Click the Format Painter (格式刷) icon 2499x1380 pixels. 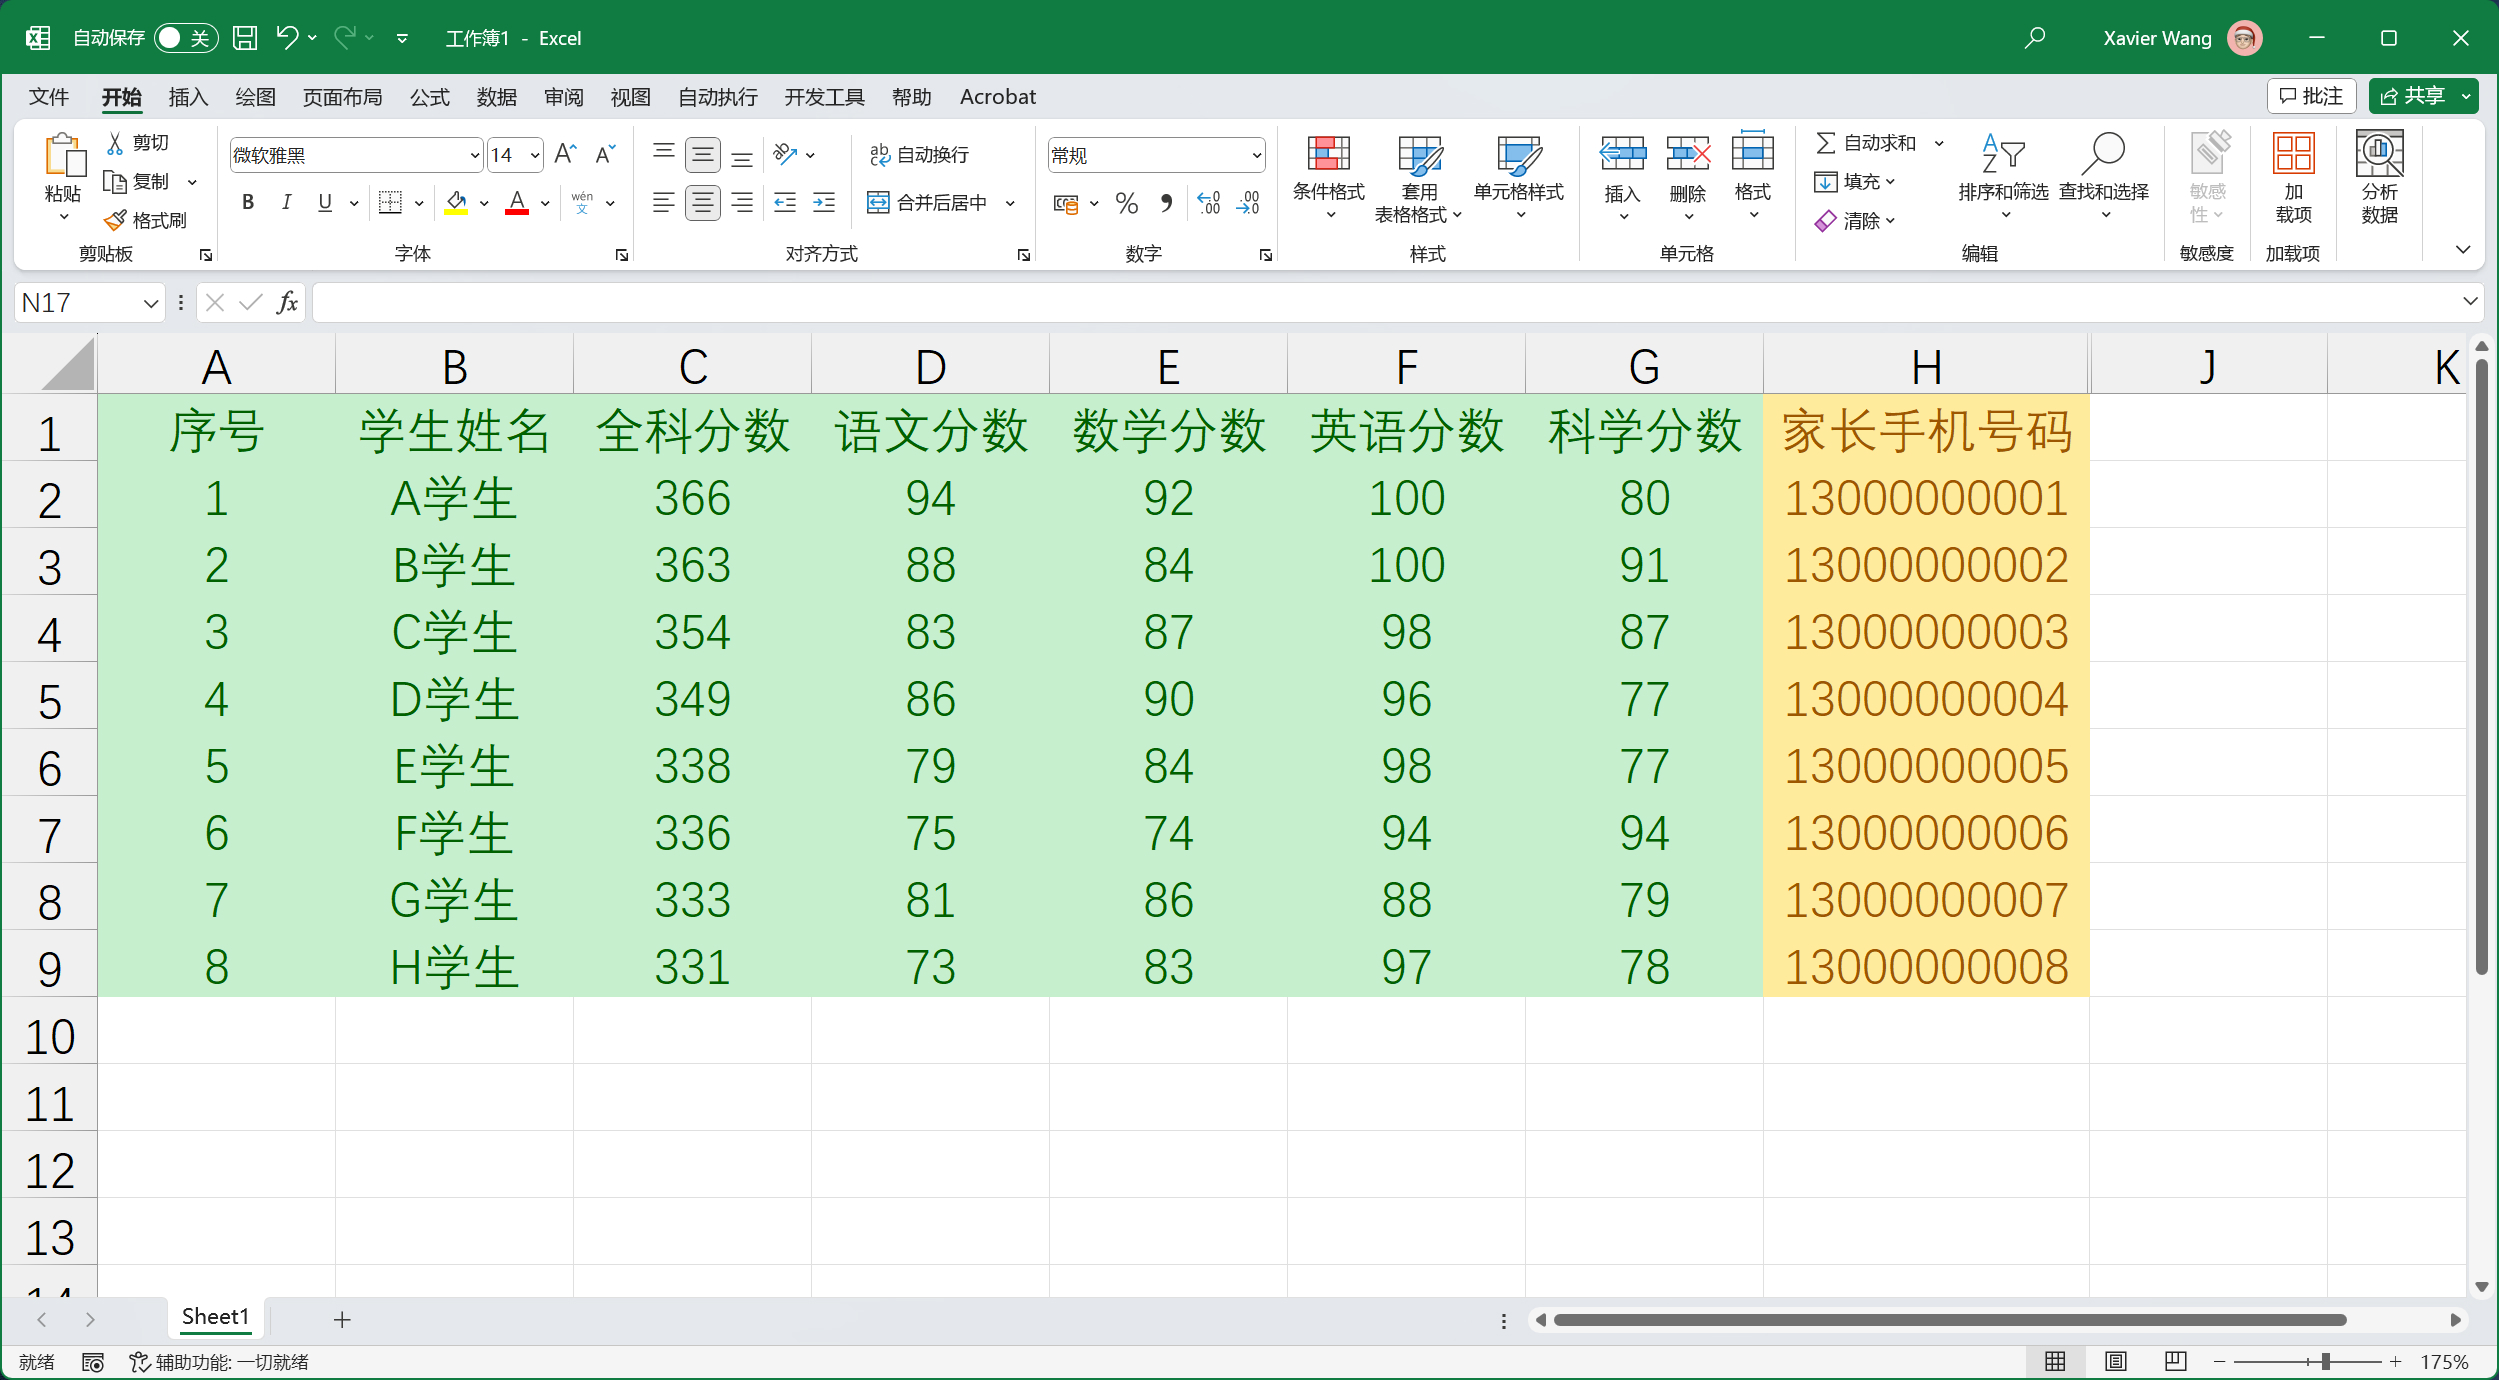pyautogui.click(x=116, y=220)
